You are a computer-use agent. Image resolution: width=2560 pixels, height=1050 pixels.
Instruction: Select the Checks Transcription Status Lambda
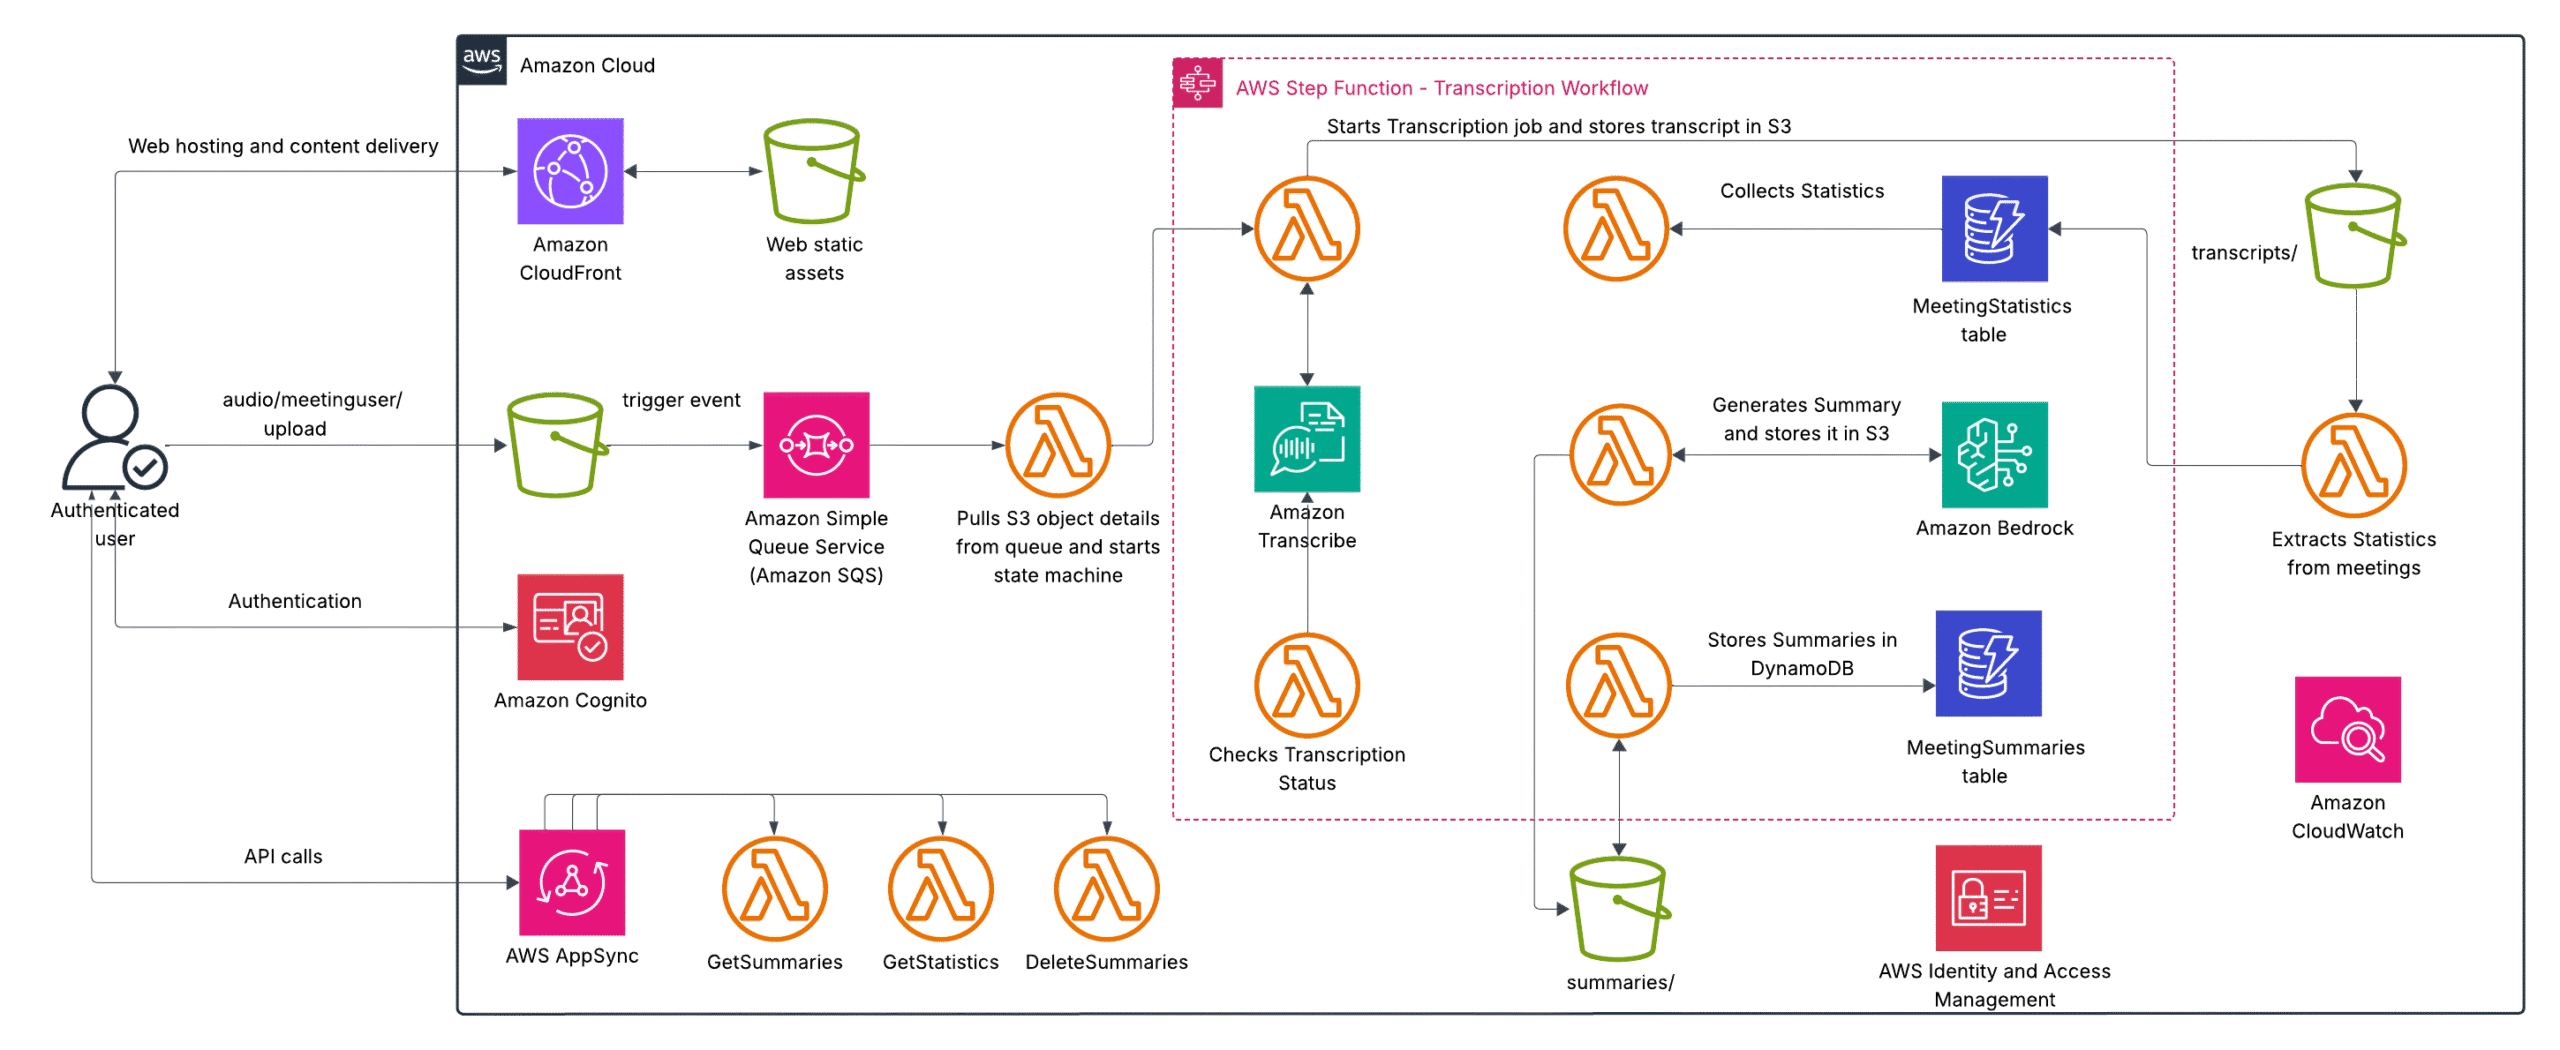[x=1307, y=685]
